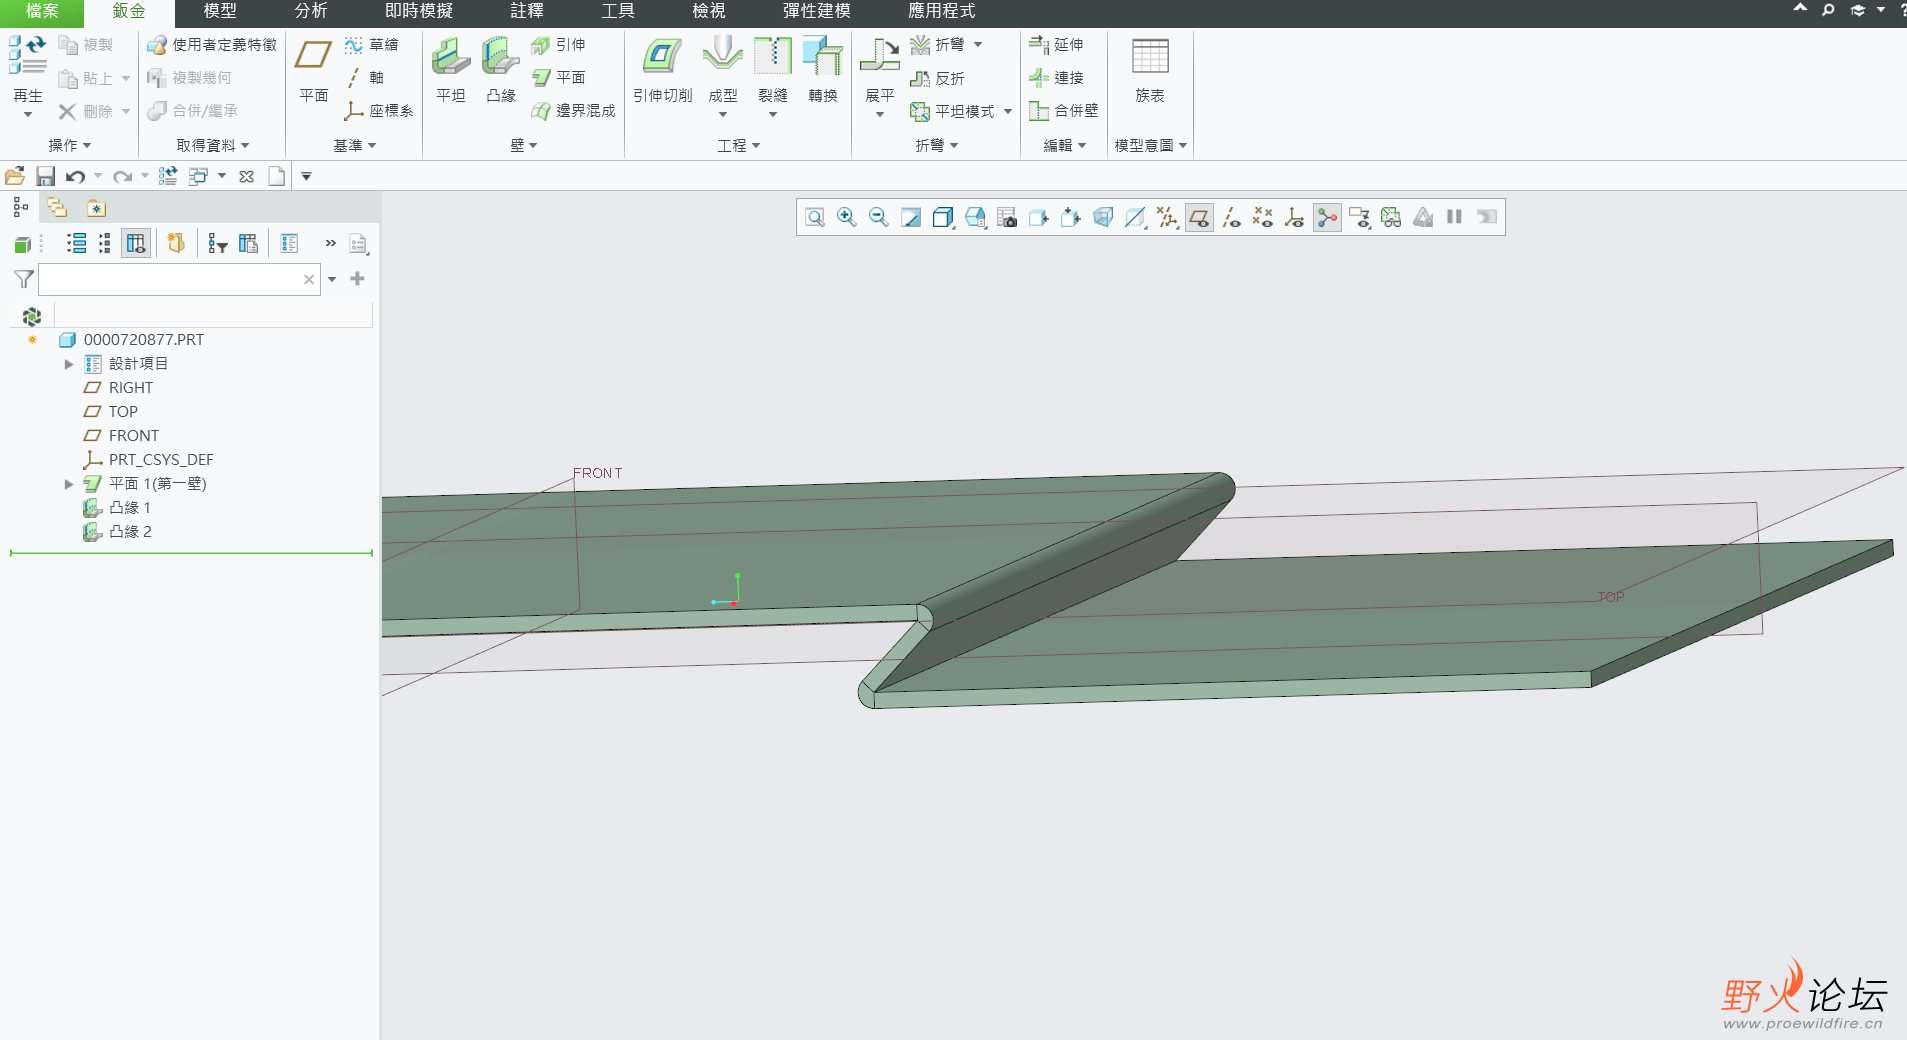Select 凸緣 2 in the model tree
This screenshot has height=1040, width=1907.
click(130, 532)
